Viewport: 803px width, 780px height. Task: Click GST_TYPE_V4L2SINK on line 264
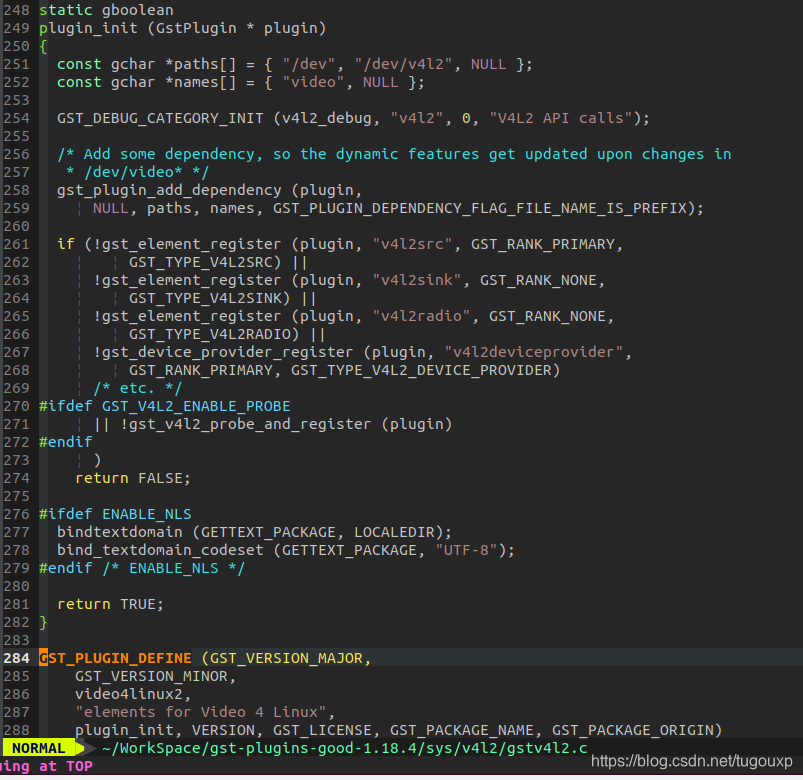click(205, 298)
